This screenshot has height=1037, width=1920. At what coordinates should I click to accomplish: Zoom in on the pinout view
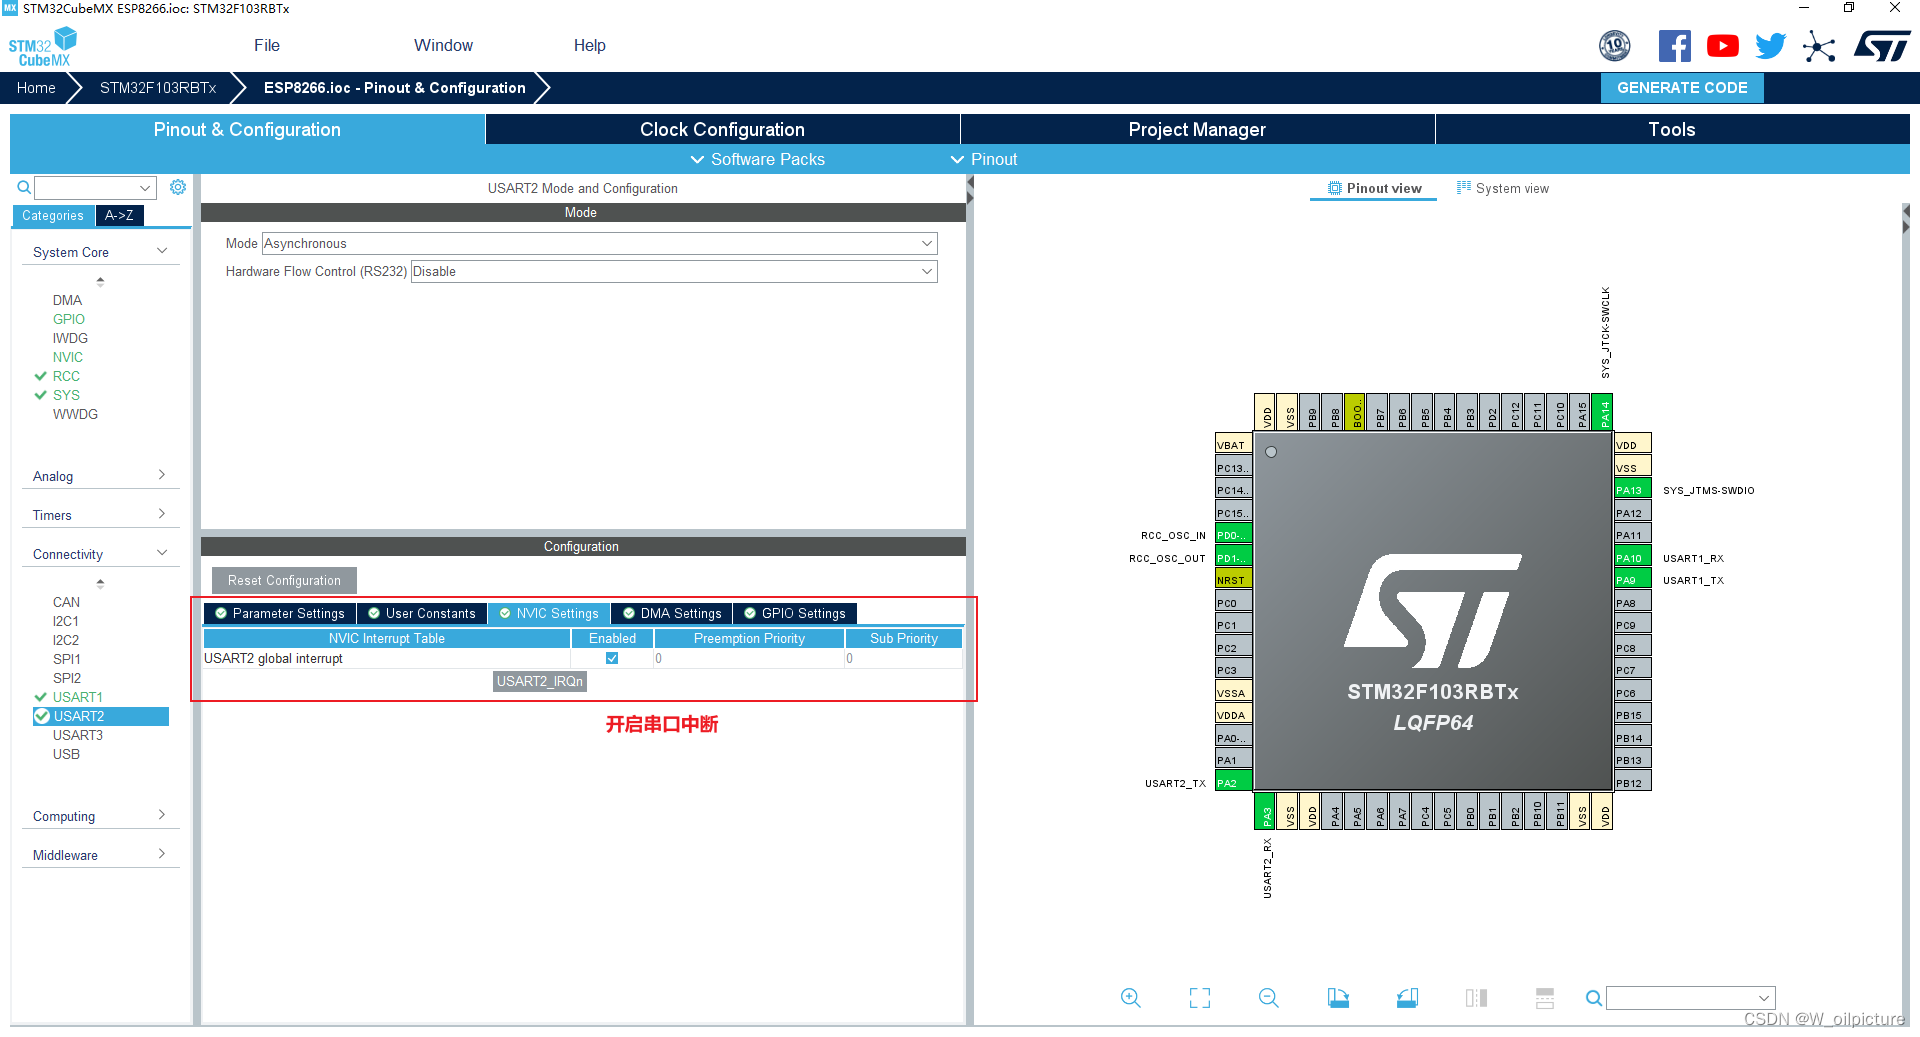pos(1131,997)
